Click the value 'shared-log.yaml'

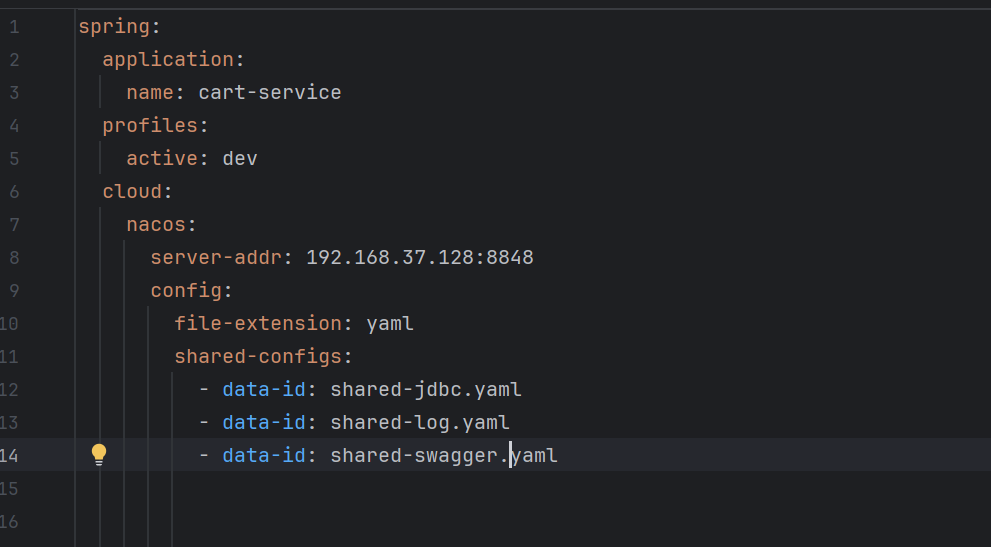click(x=420, y=422)
